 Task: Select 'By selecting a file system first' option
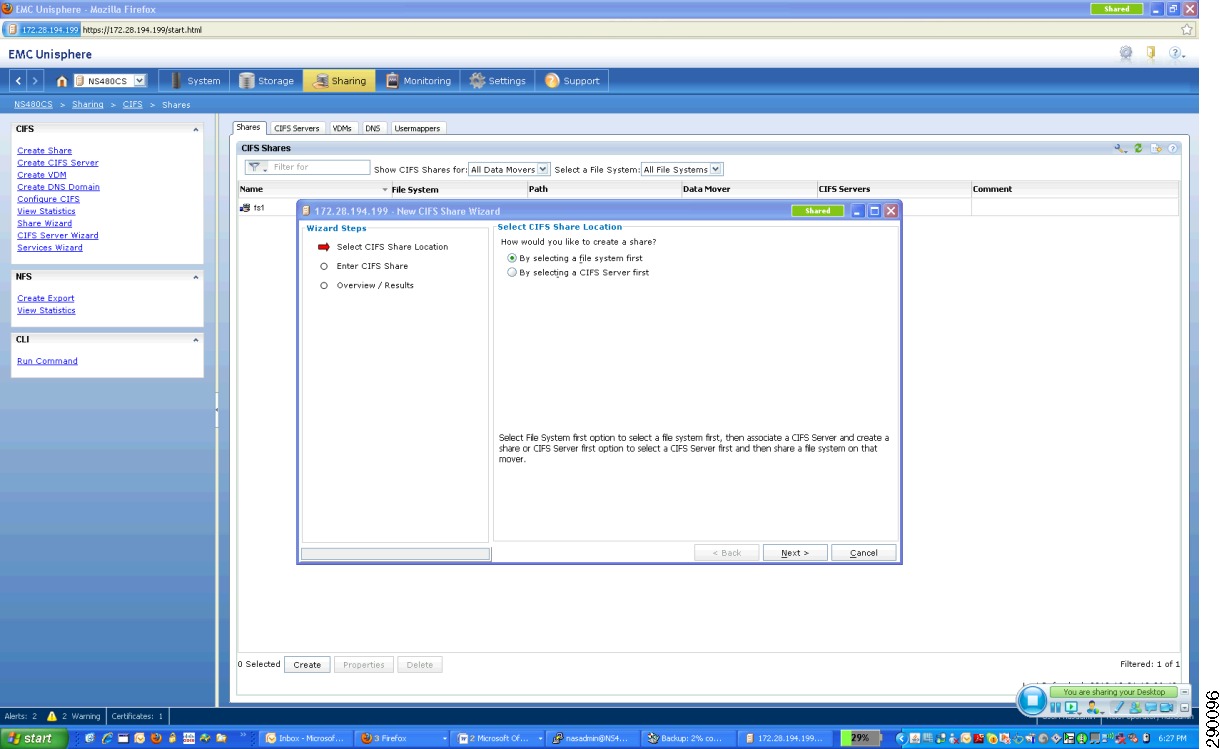[513, 258]
